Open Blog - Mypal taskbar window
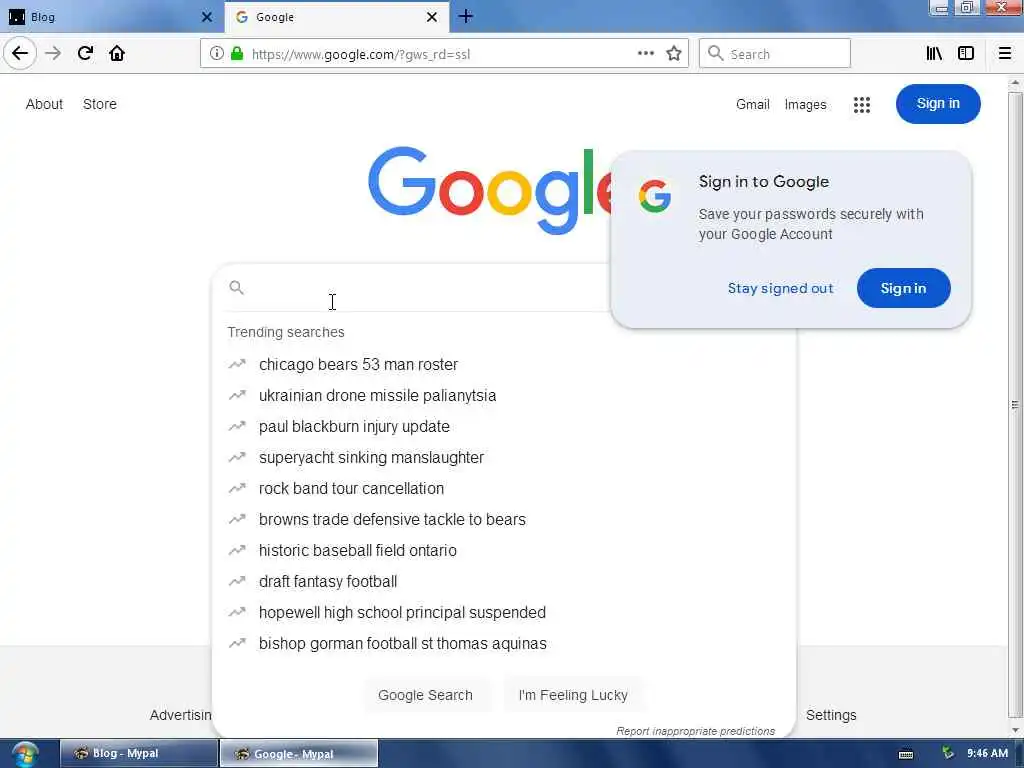1024x768 pixels. click(x=138, y=754)
